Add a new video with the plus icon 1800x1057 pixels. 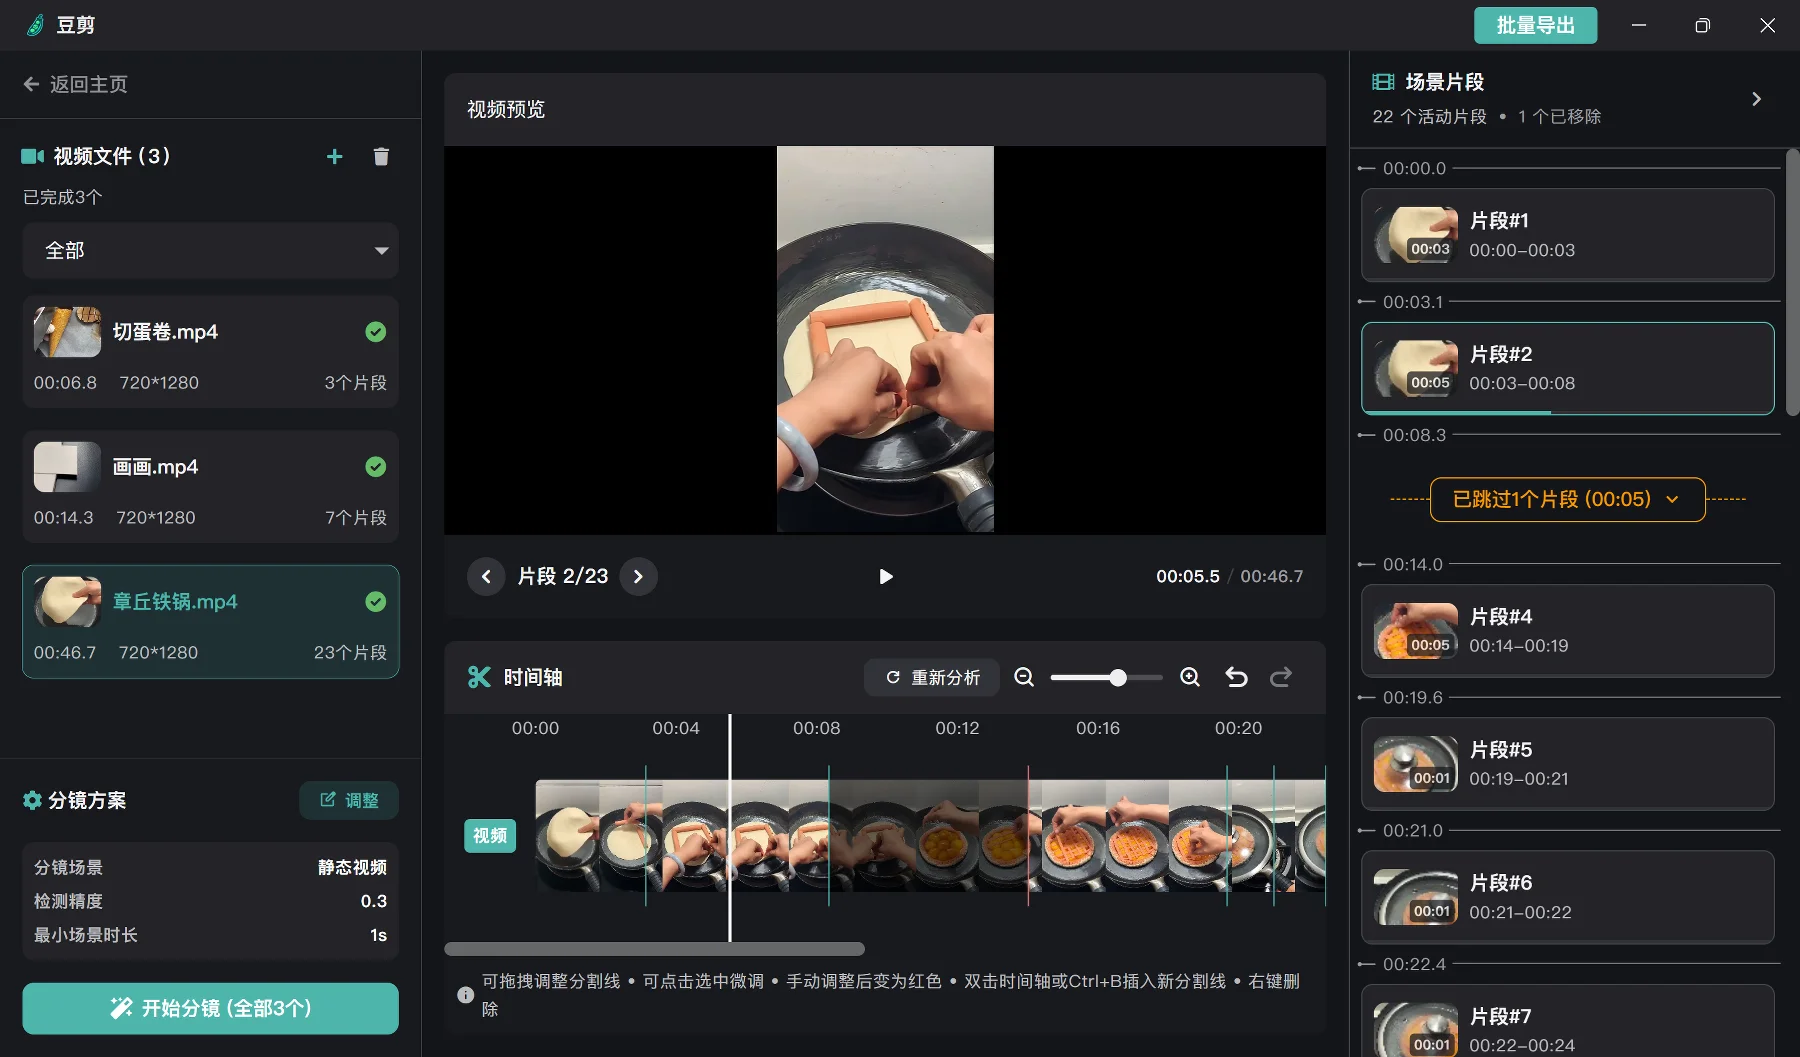(x=334, y=156)
